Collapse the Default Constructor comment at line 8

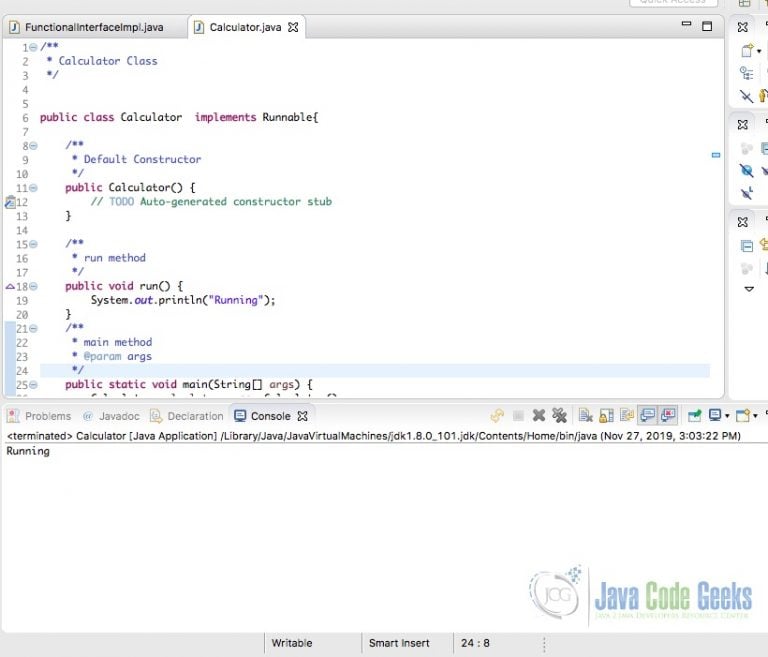[33, 146]
